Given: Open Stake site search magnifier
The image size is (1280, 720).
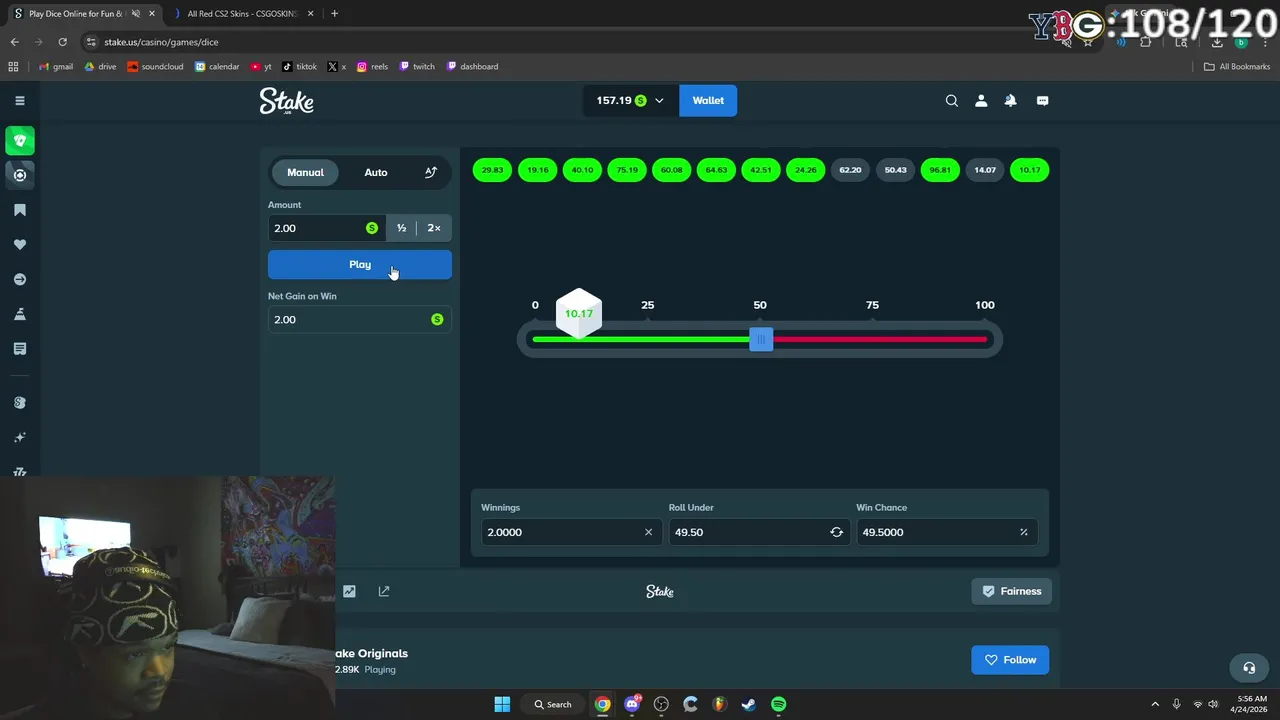Looking at the screenshot, I should (x=952, y=100).
